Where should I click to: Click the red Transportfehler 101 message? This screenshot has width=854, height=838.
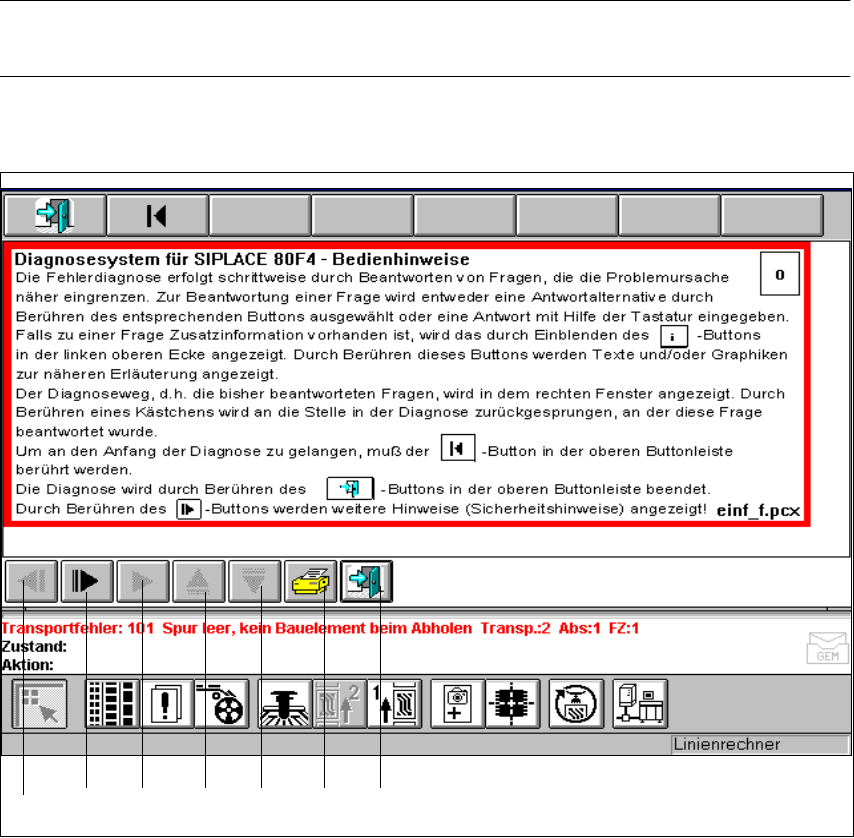click(x=320, y=628)
